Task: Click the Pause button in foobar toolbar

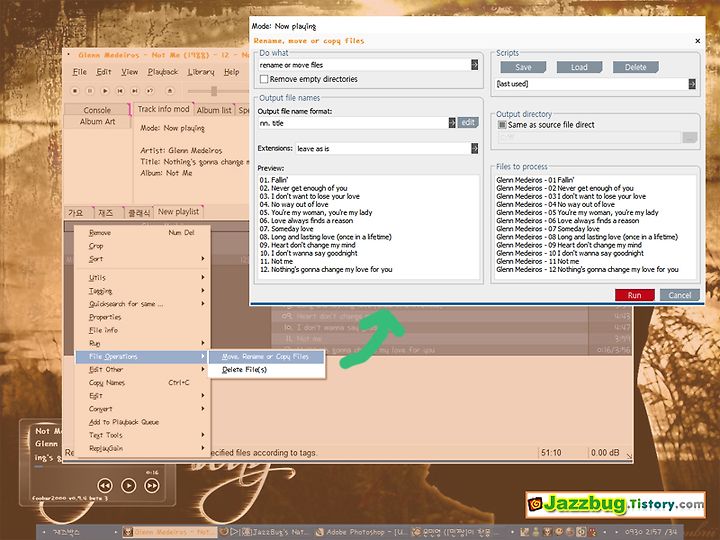Action: [90, 91]
